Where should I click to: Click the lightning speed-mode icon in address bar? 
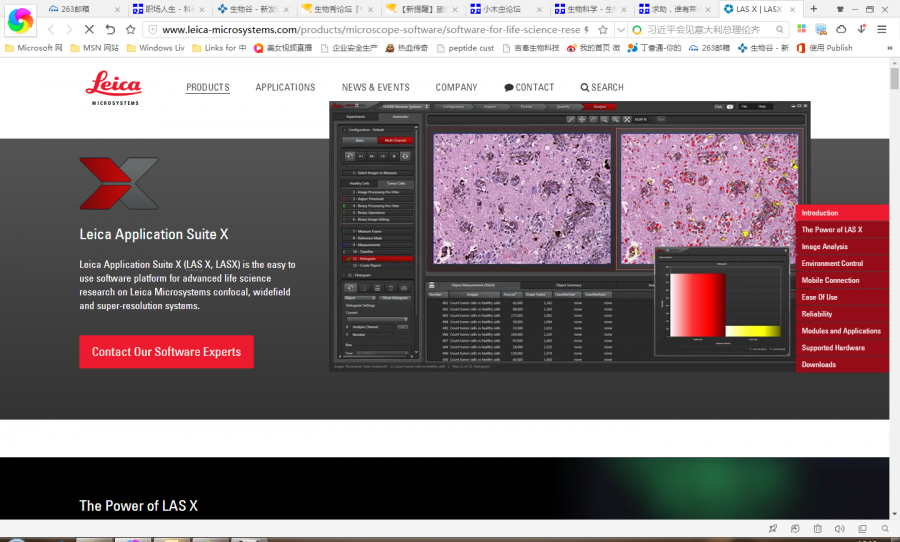[587, 29]
